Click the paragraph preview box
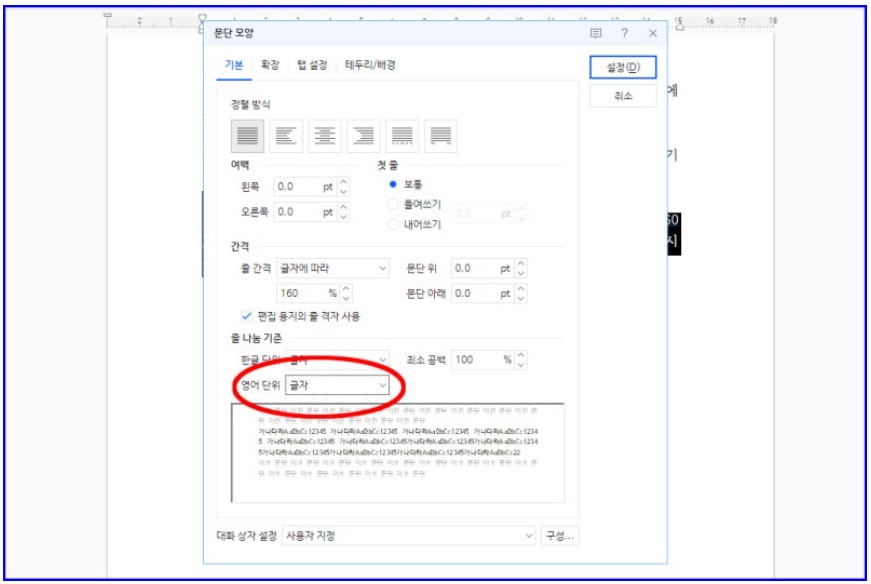 click(398, 453)
